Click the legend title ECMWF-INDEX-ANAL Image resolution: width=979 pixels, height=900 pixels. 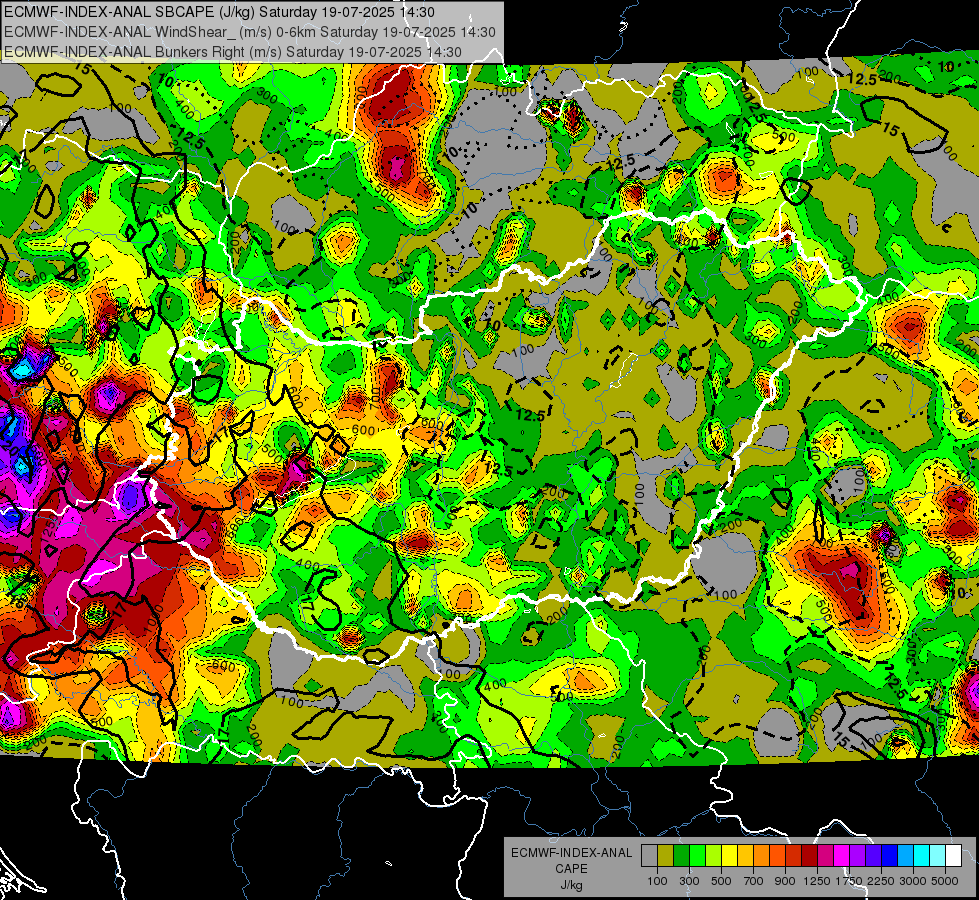[571, 853]
